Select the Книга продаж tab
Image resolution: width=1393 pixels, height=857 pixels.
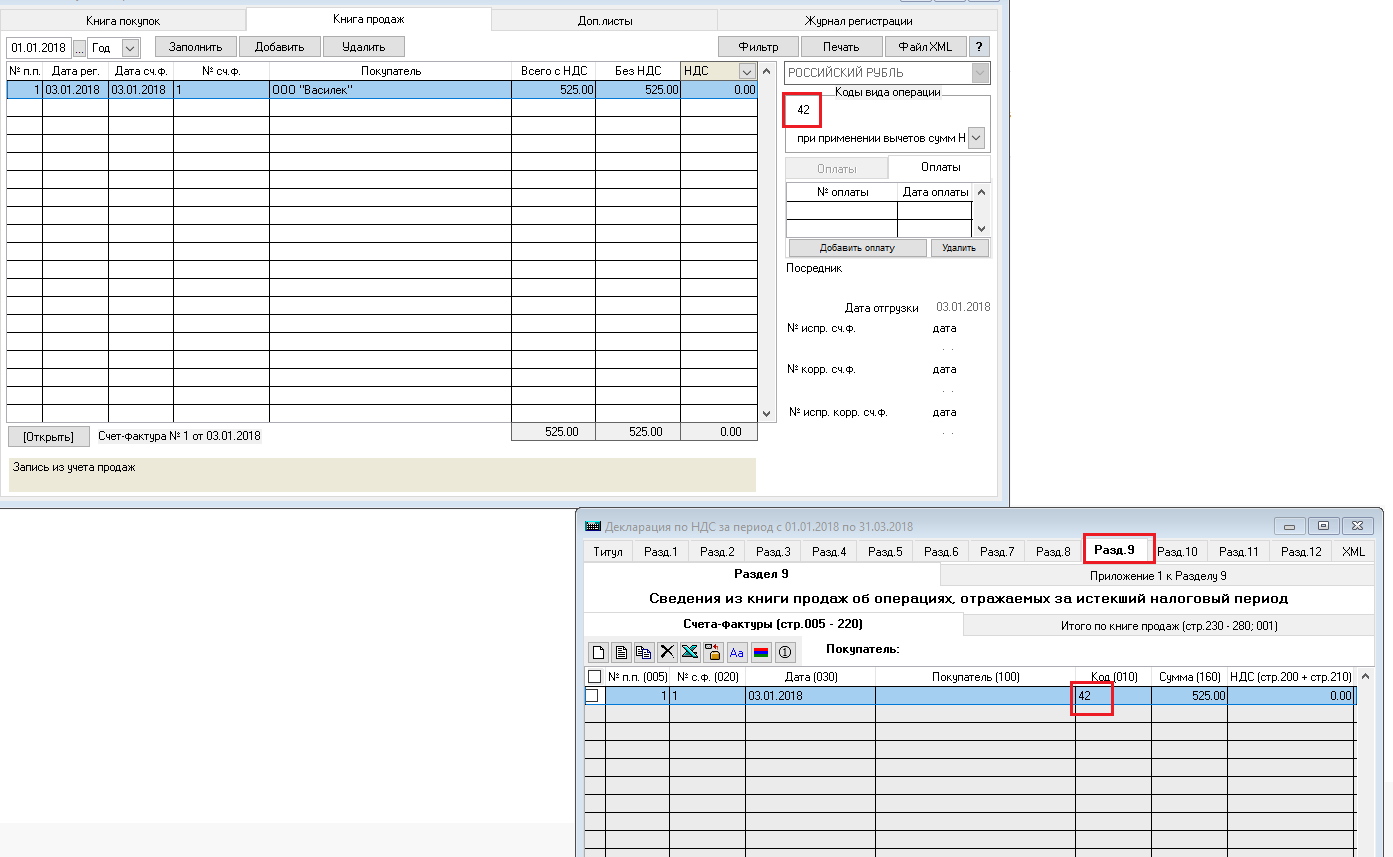(369, 19)
